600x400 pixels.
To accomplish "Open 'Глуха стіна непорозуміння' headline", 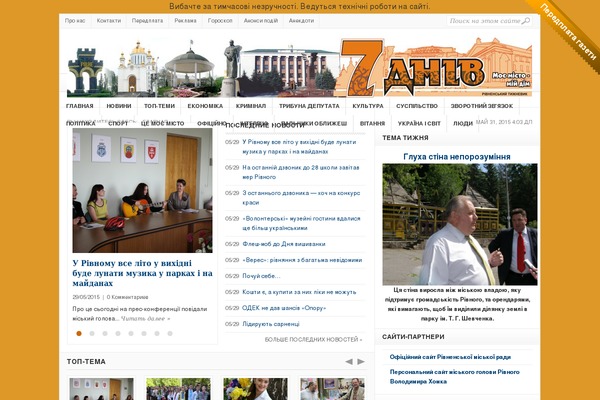I will (457, 157).
